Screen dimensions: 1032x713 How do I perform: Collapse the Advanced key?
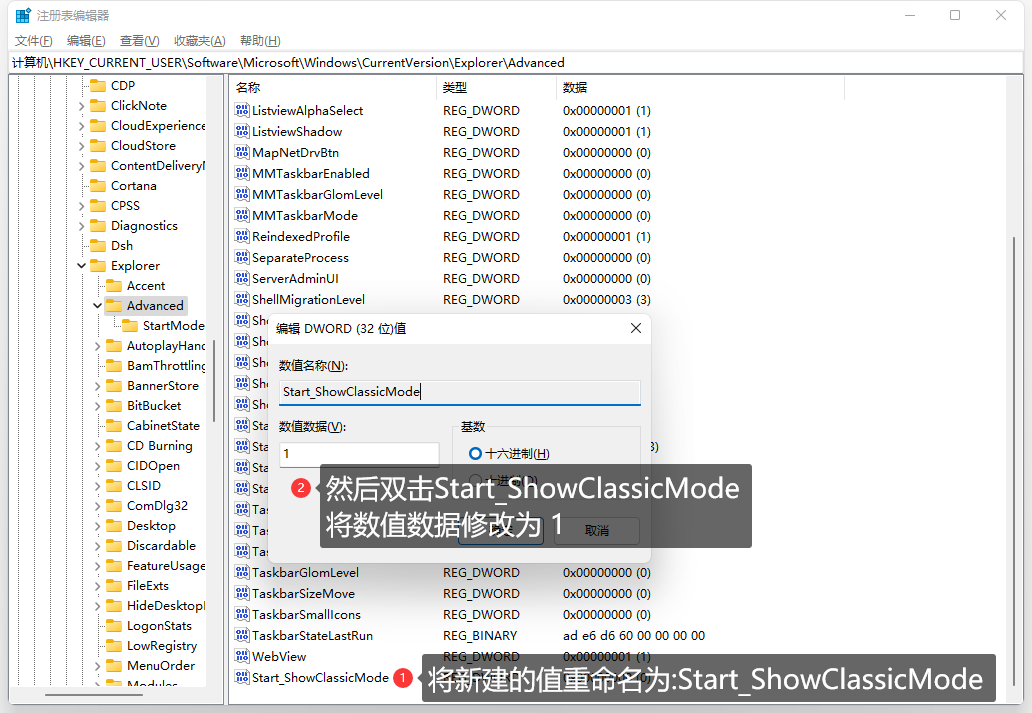pos(97,306)
